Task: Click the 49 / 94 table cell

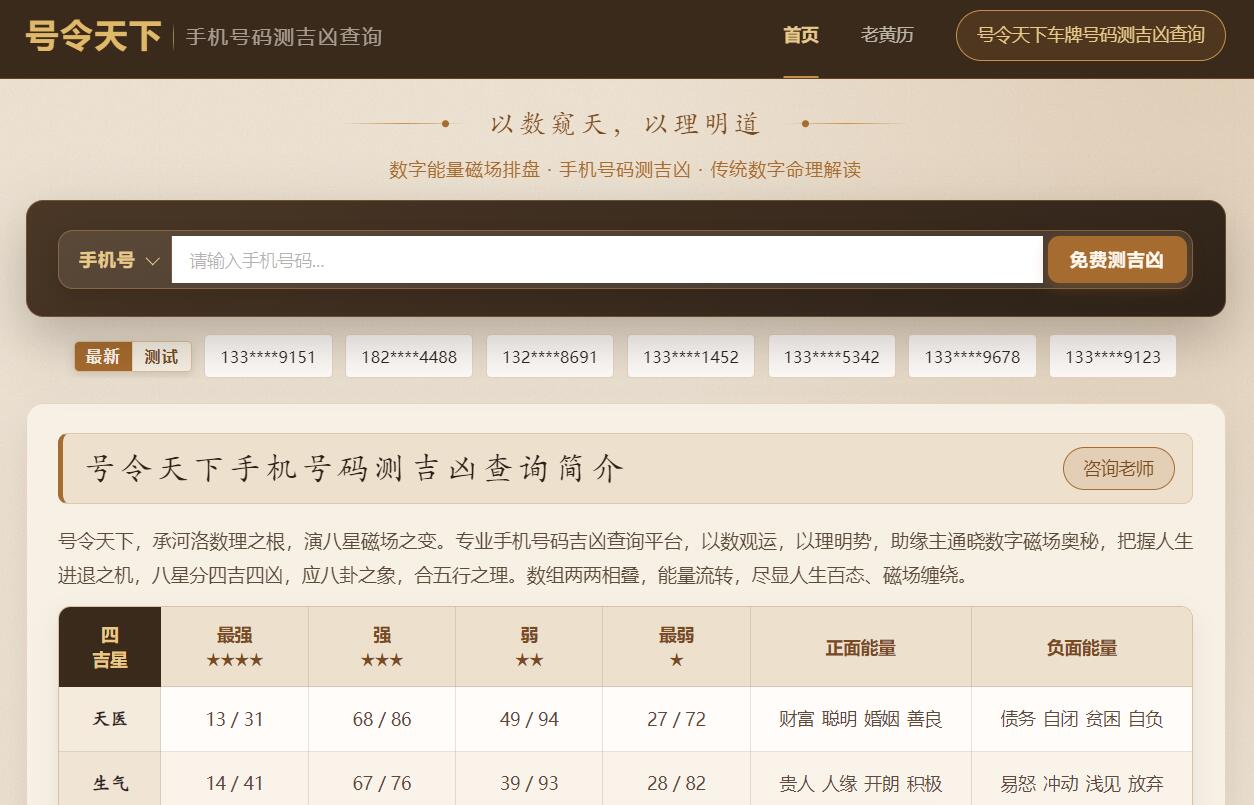Action: (529, 719)
